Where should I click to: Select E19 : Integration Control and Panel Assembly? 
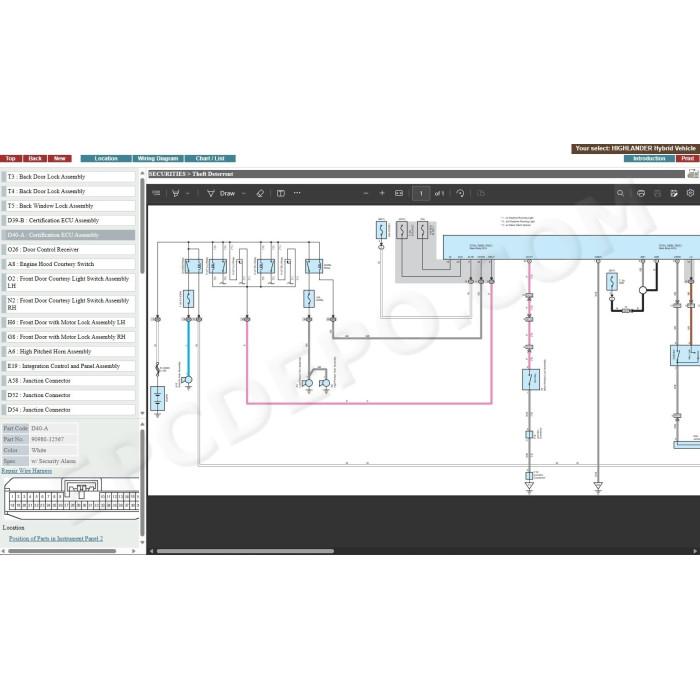pos(68,366)
